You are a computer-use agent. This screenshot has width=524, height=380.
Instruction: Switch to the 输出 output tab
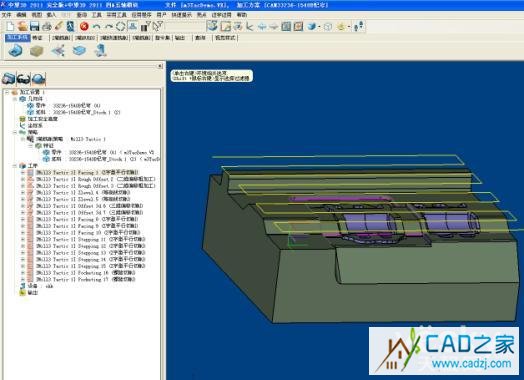point(180,38)
